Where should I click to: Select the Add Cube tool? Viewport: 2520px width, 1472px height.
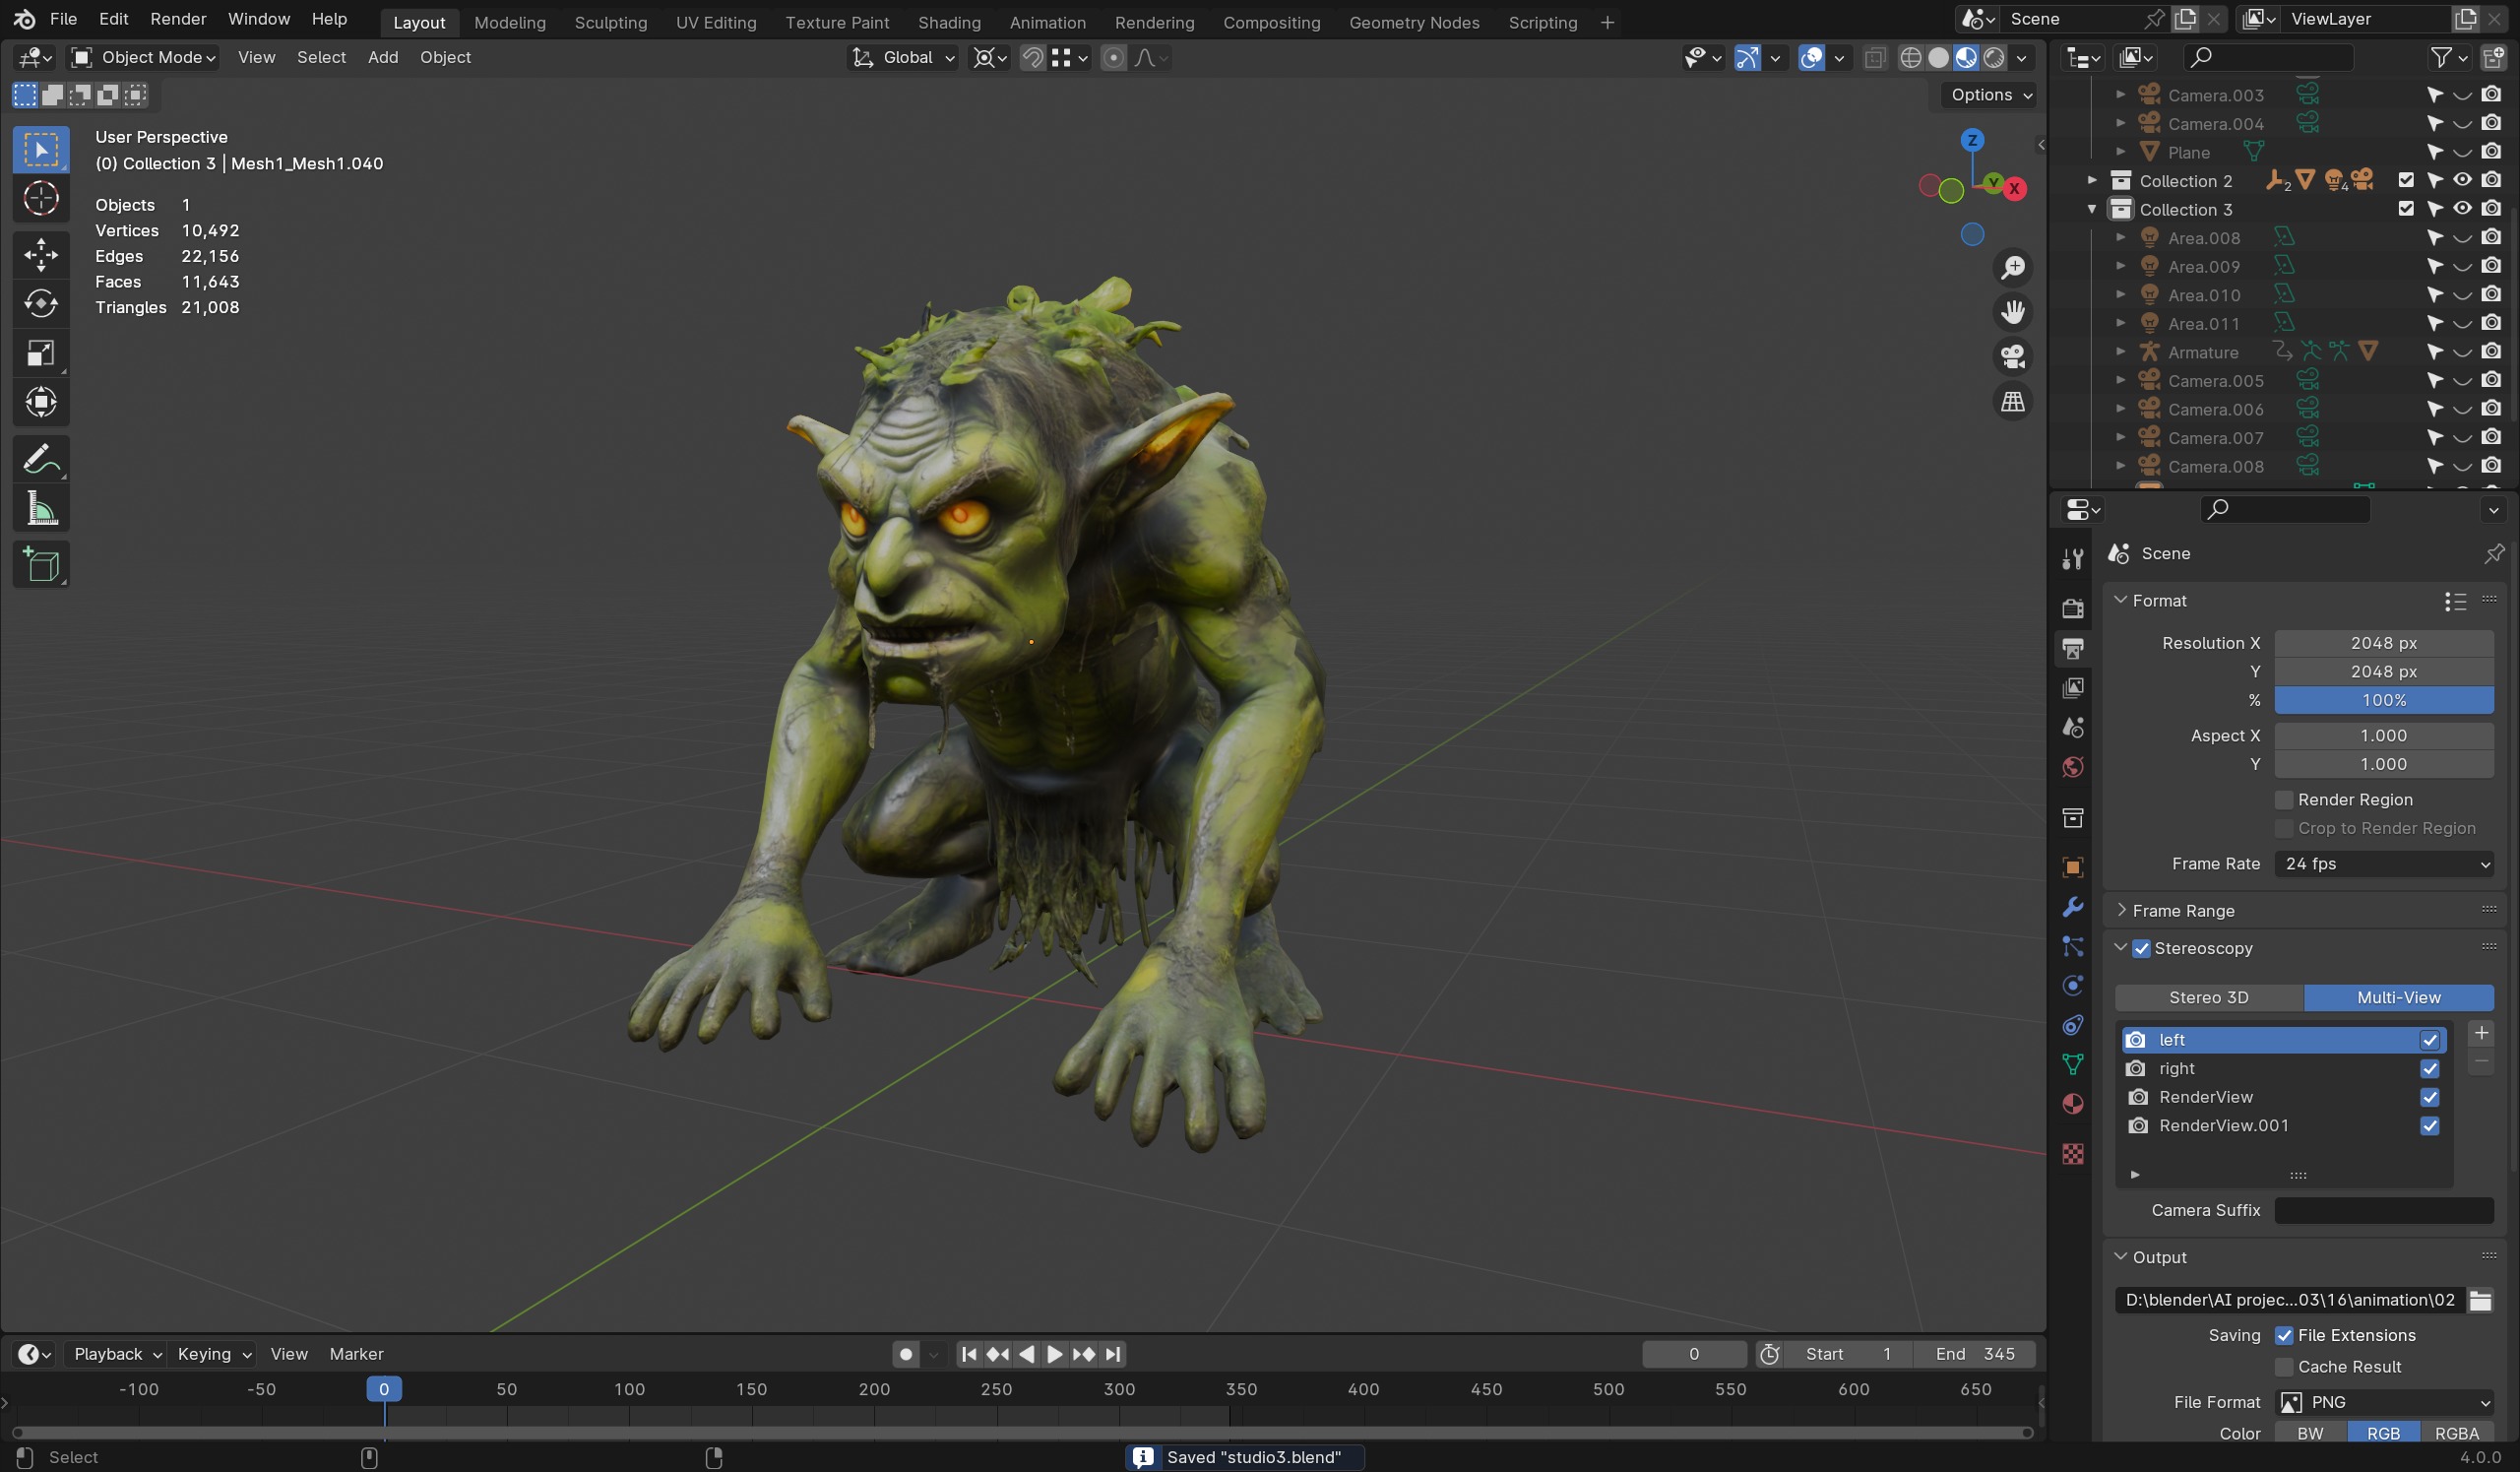[41, 565]
